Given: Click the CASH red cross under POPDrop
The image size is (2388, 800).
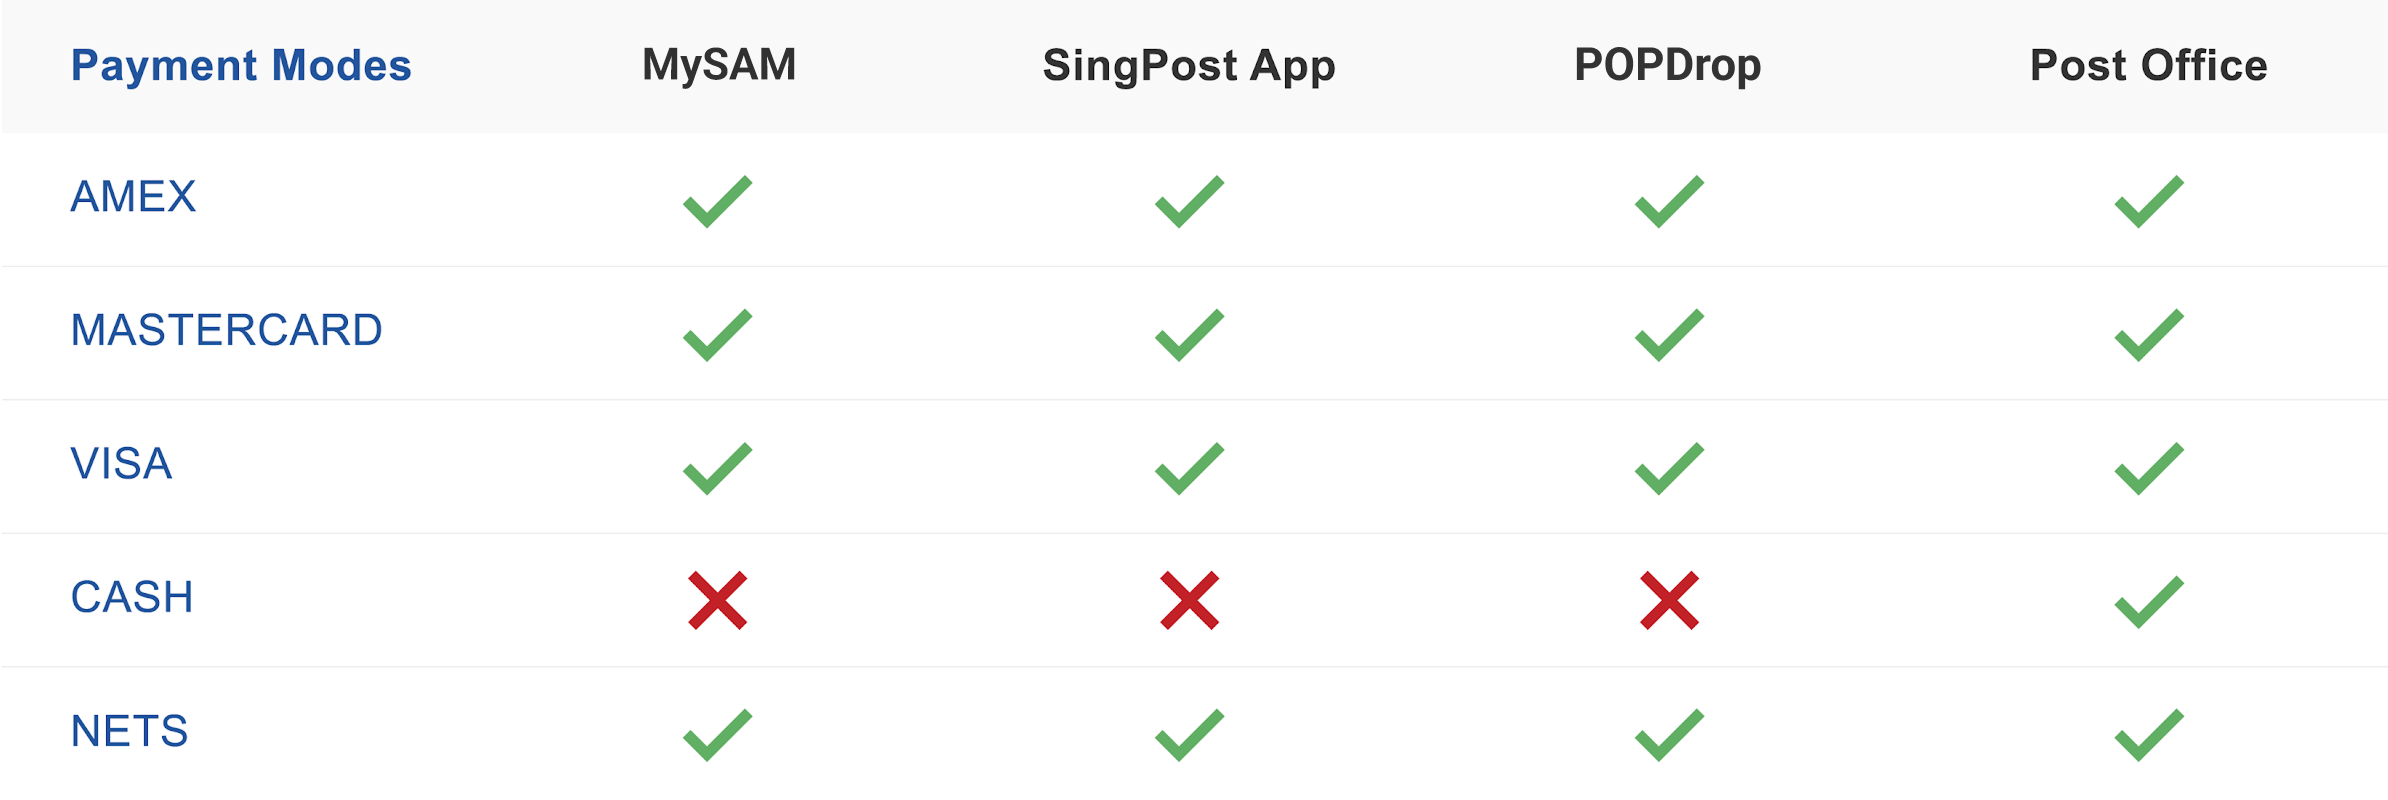Looking at the screenshot, I should [x=1669, y=600].
